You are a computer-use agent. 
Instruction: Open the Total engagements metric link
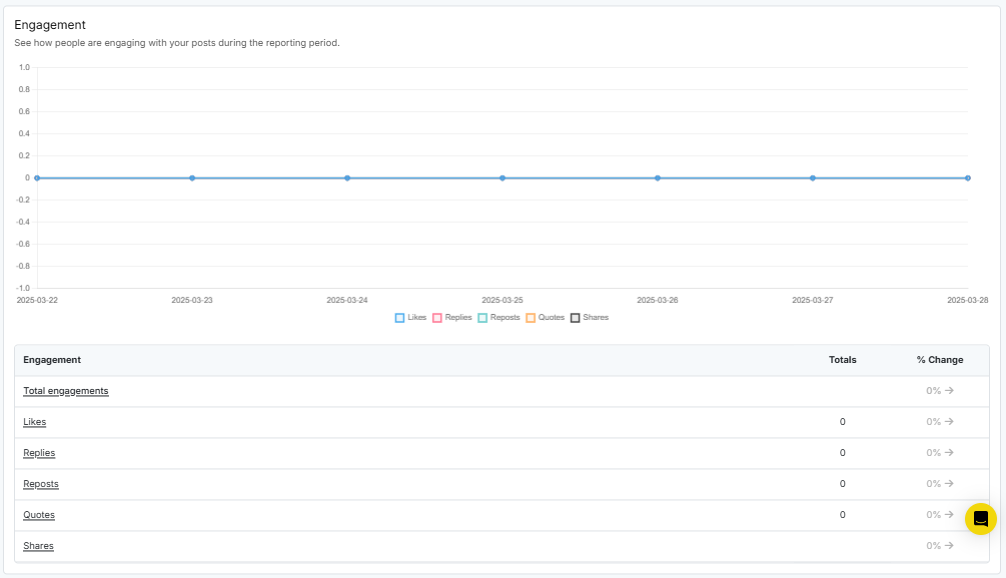65,391
